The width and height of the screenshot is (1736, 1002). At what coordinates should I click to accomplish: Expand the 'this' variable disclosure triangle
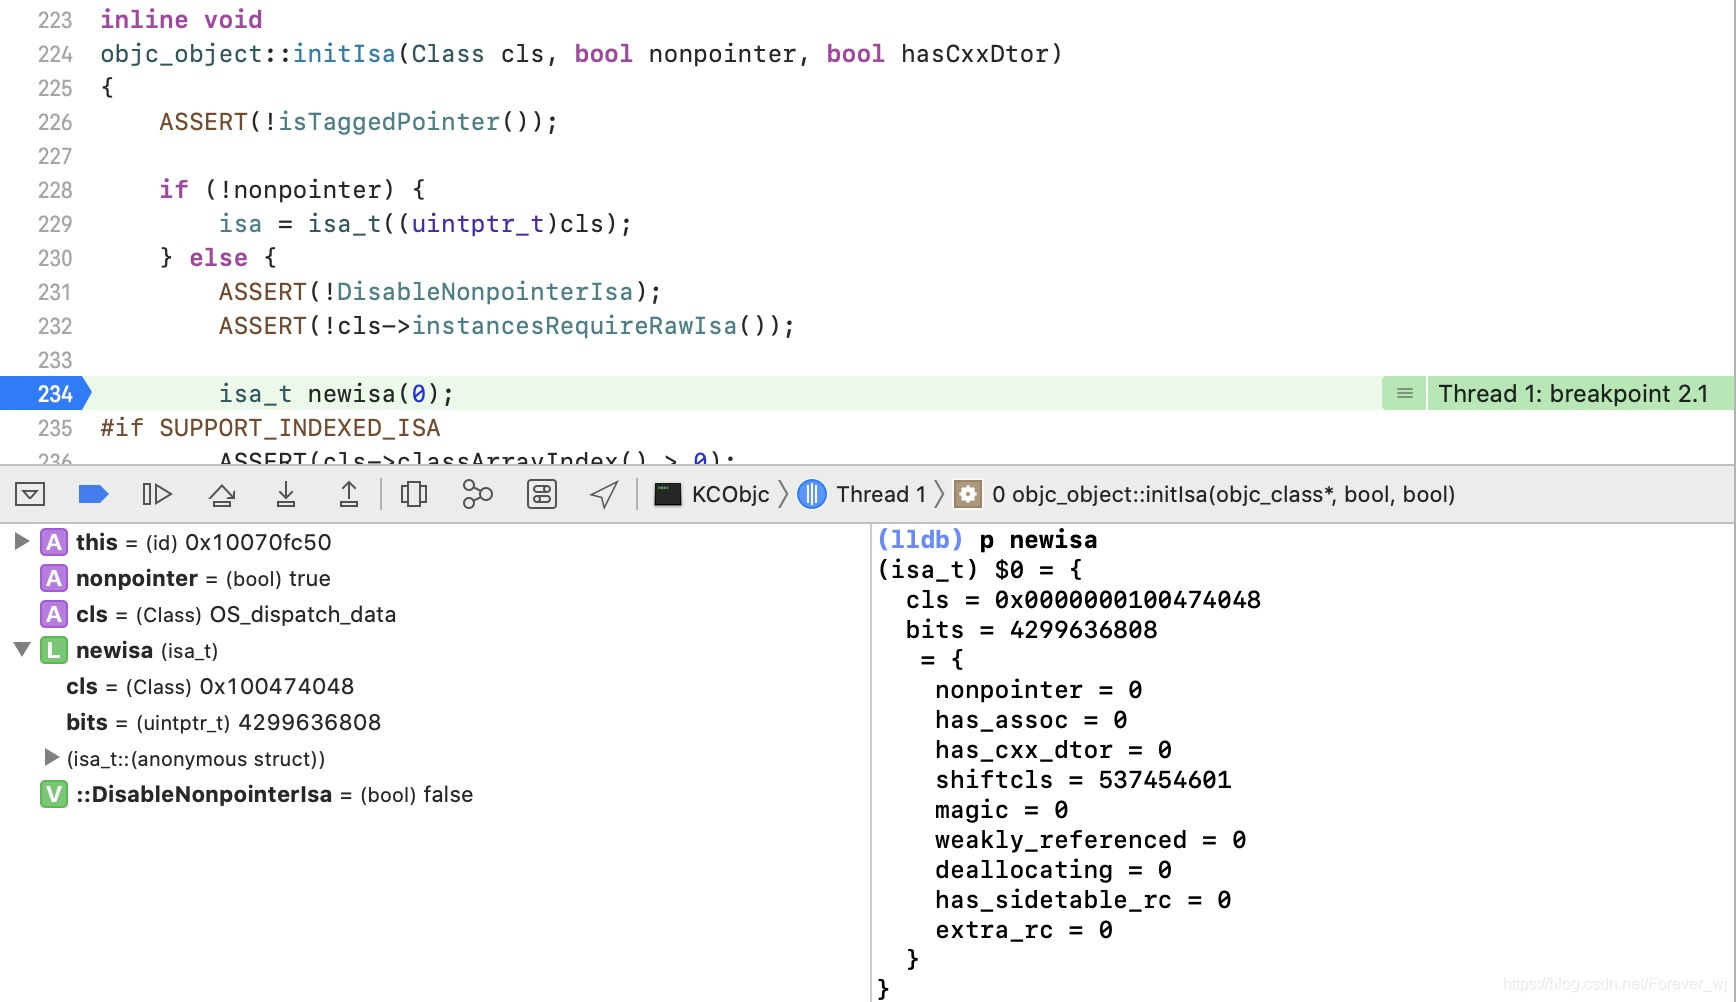(x=21, y=541)
